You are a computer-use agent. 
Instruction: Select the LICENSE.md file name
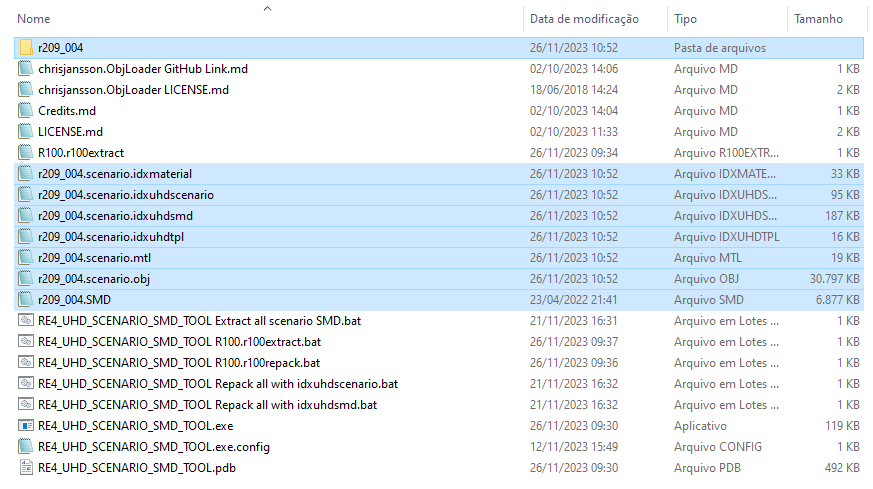(70, 132)
